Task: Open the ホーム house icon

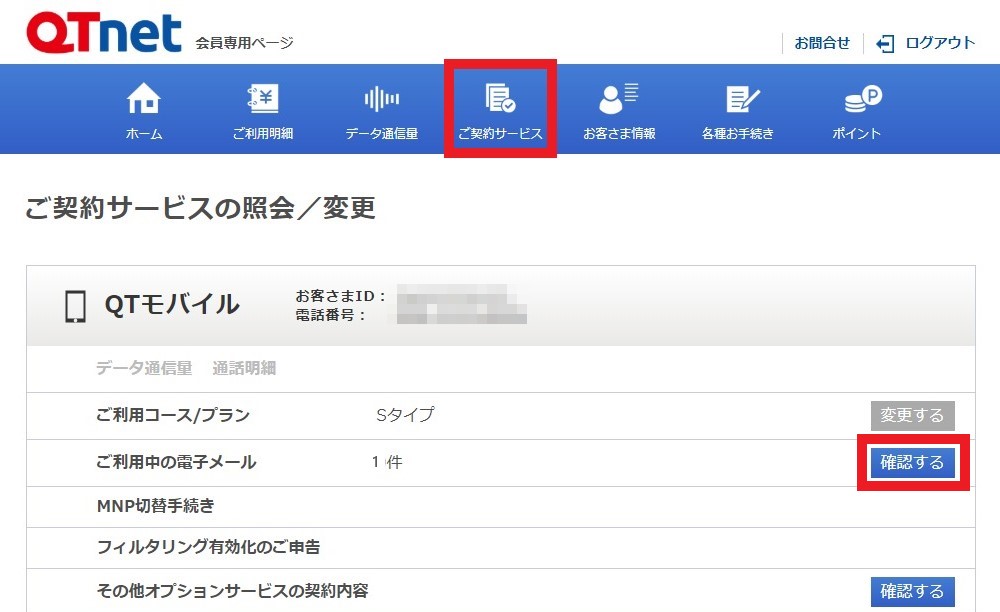Action: pos(143,98)
